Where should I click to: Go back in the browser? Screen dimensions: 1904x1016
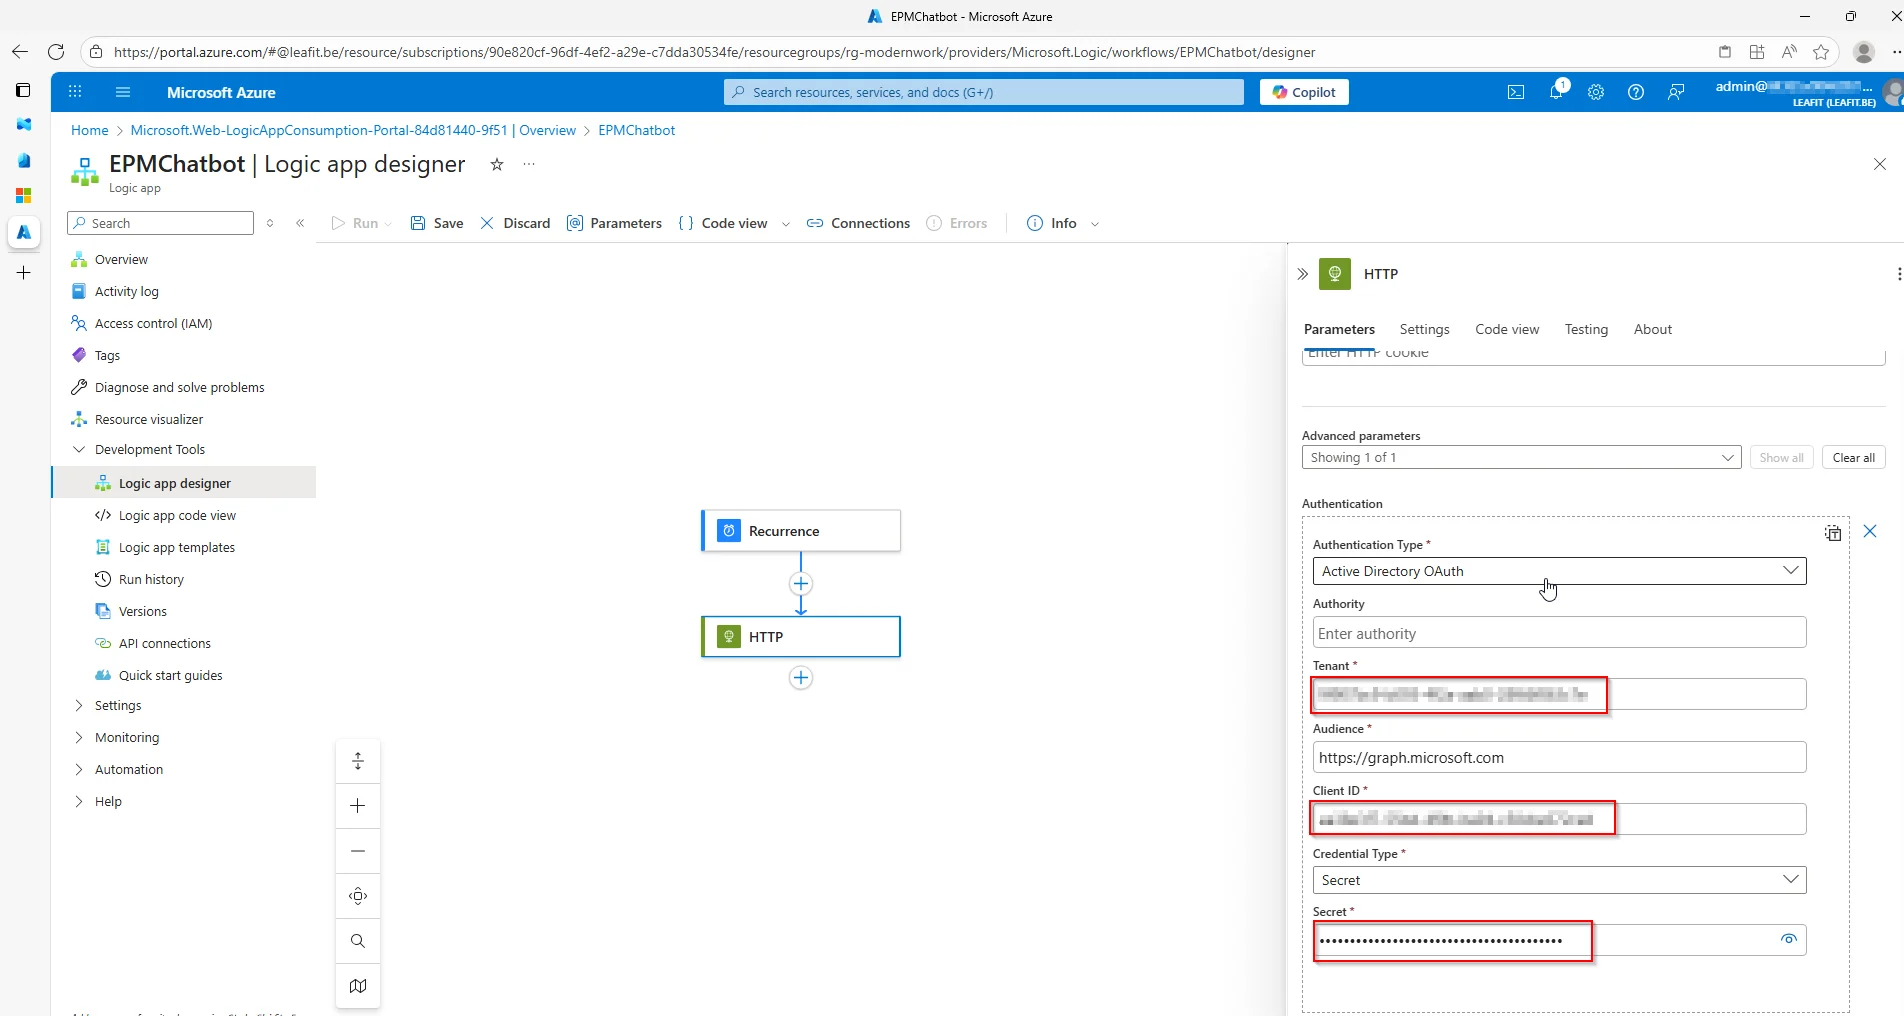[x=20, y=52]
